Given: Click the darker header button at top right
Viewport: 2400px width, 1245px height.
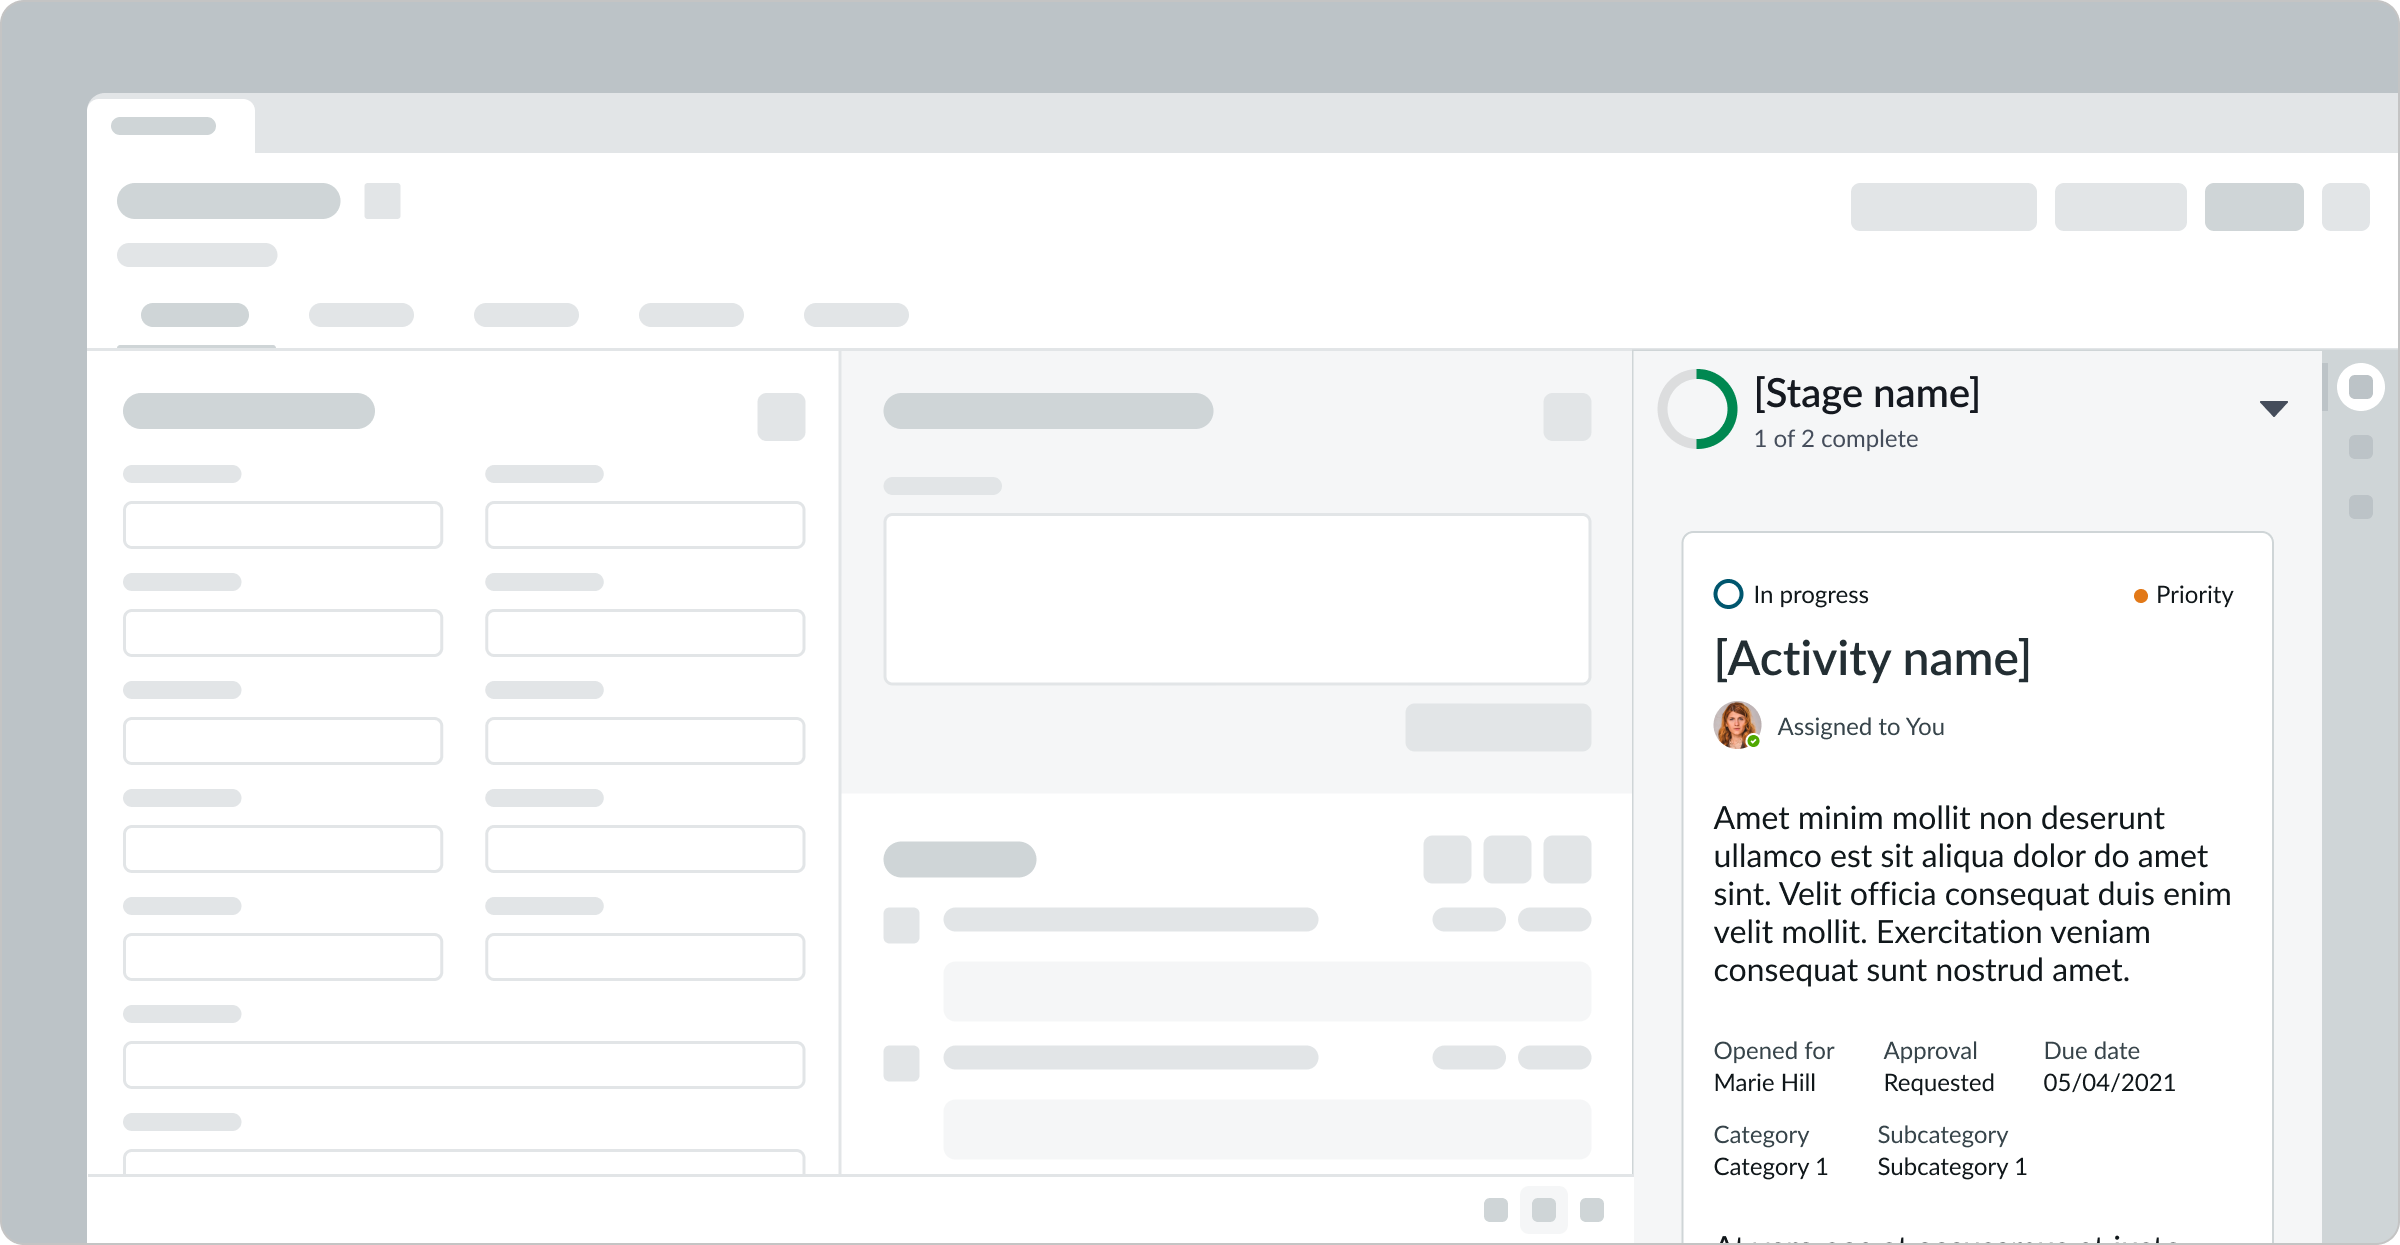Looking at the screenshot, I should [x=2254, y=207].
